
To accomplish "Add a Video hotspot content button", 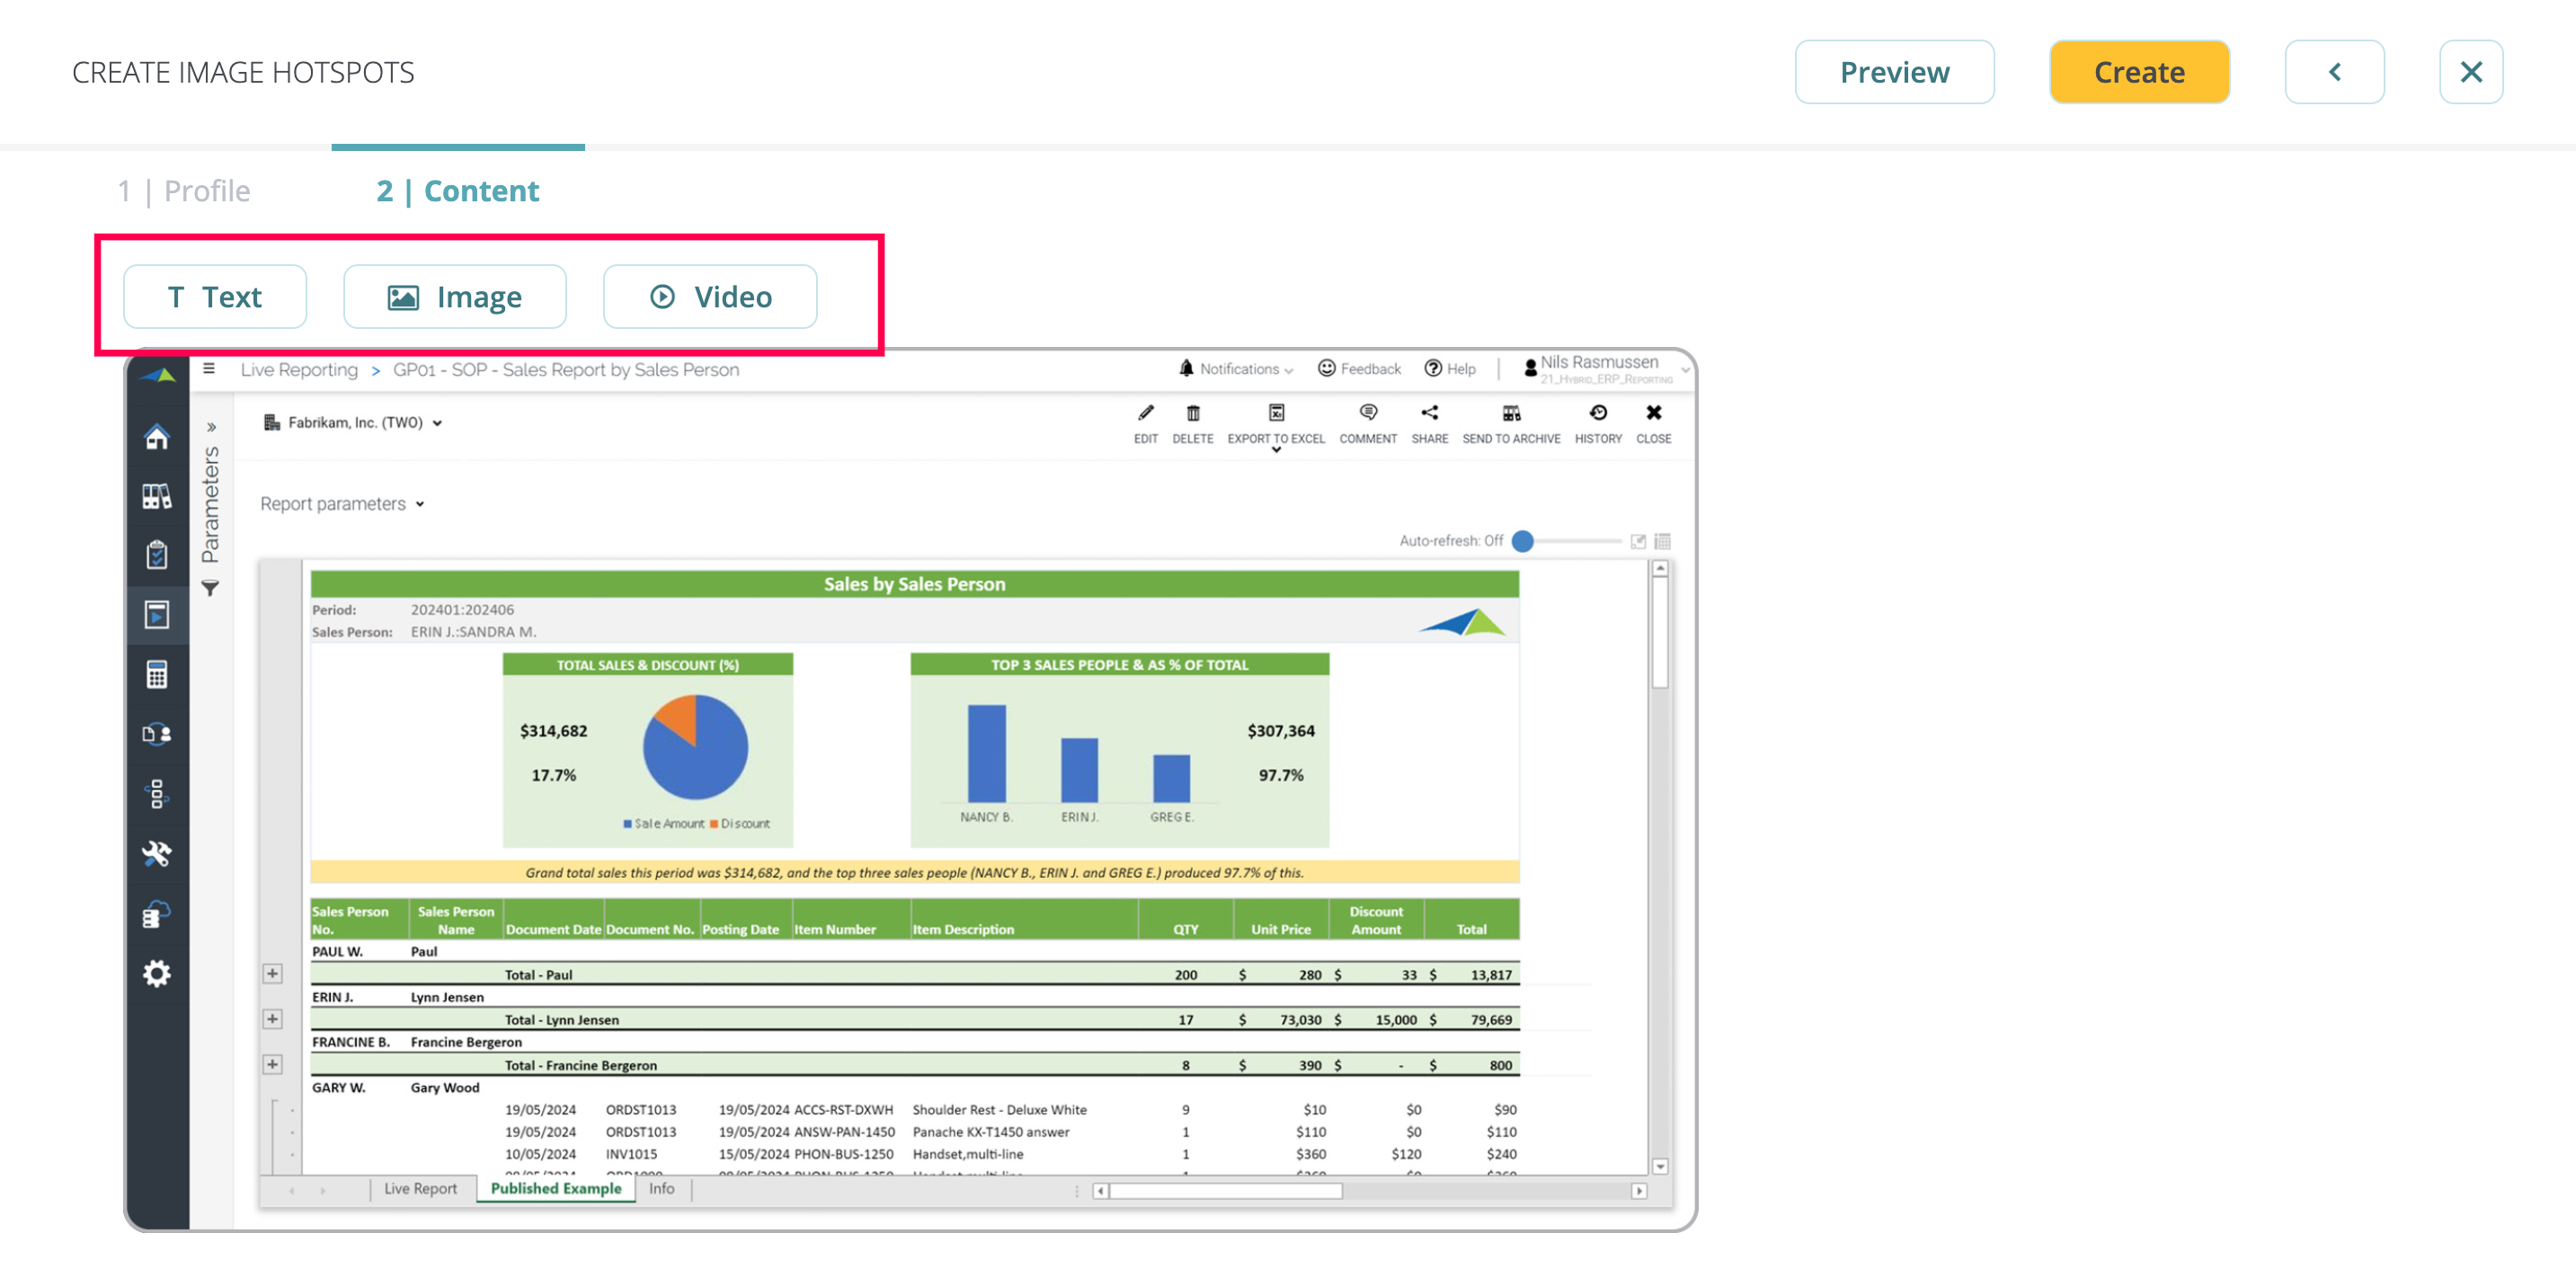I will pyautogui.click(x=709, y=297).
